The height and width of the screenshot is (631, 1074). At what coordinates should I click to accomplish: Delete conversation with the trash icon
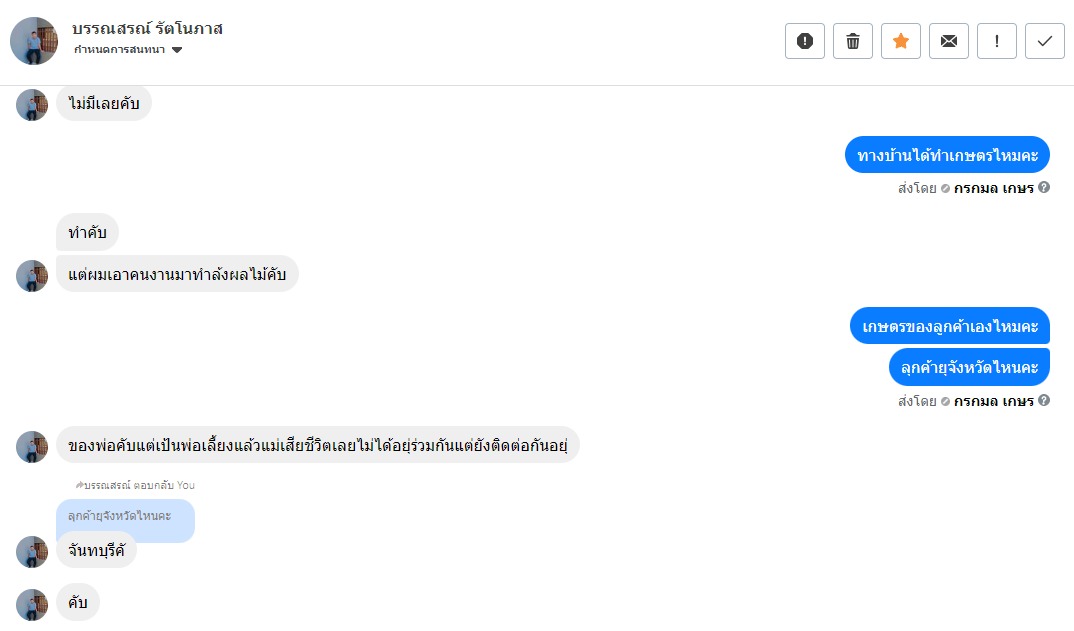(853, 41)
